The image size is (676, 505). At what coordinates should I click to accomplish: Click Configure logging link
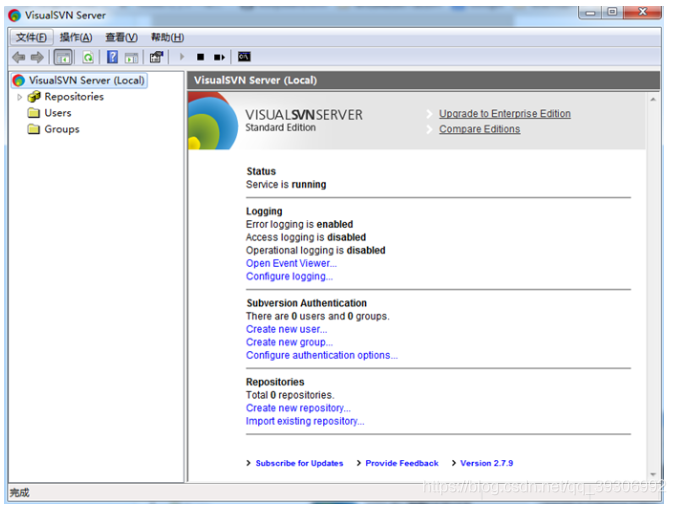point(289,276)
